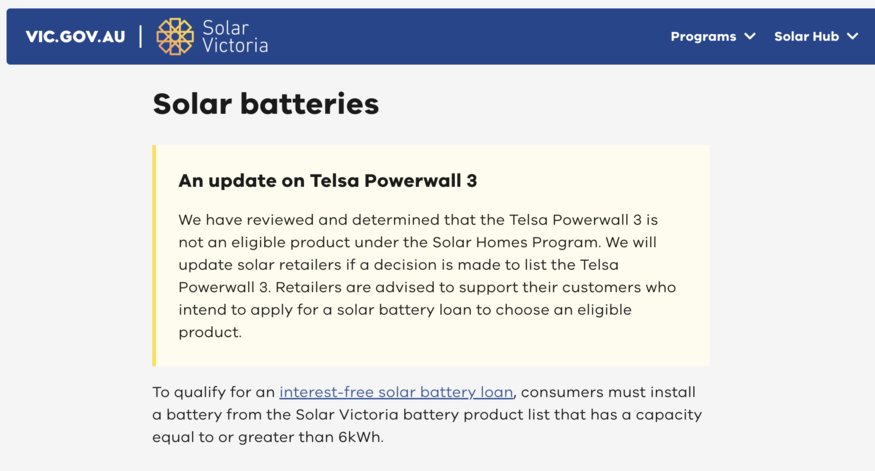Click the Solar Victoria sunburst emblem

pyautogui.click(x=175, y=36)
